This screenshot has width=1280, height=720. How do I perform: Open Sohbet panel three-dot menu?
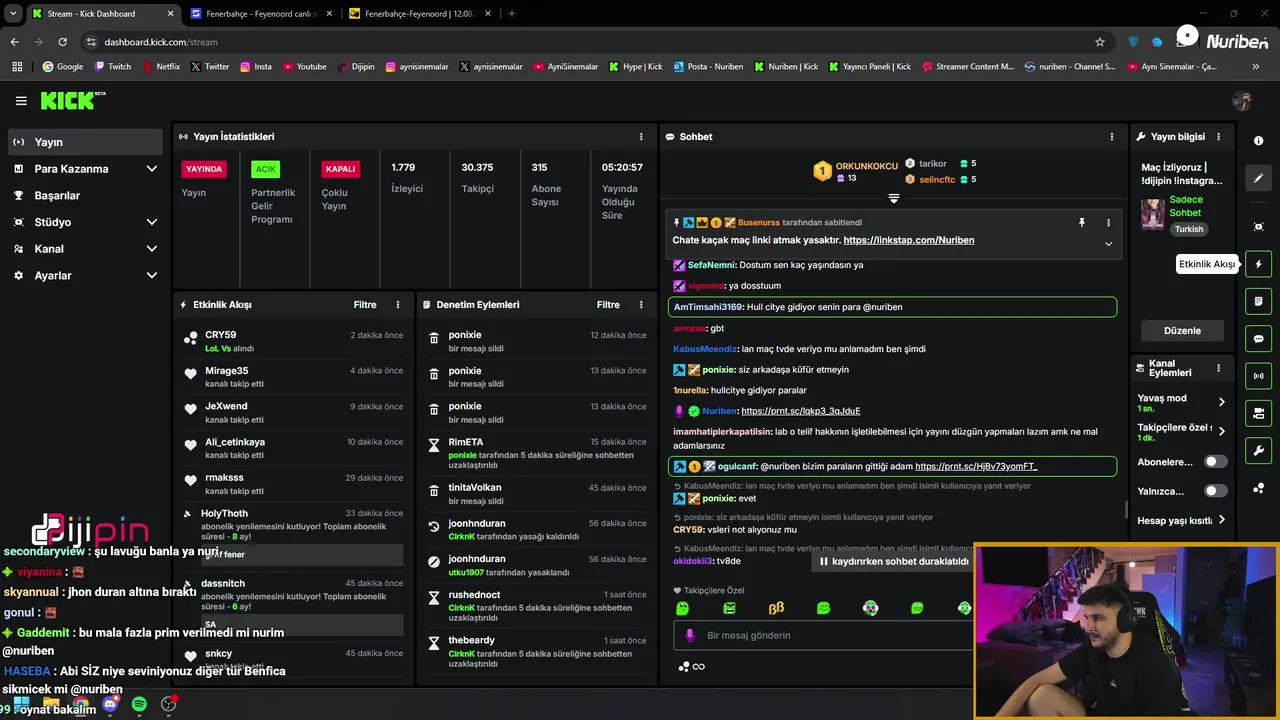[1112, 136]
